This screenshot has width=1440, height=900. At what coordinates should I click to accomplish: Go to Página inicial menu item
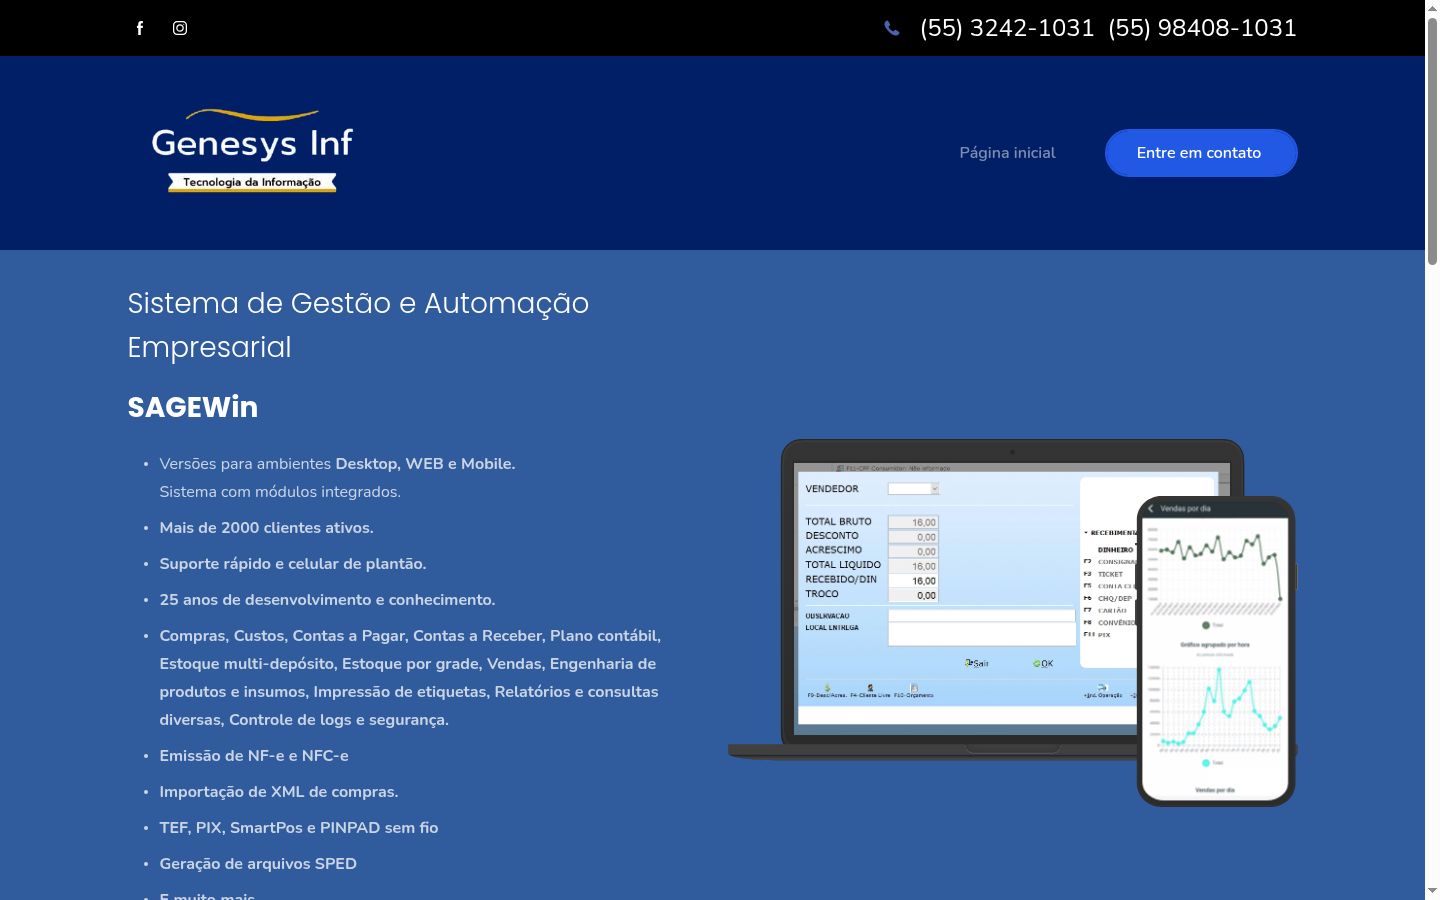(1007, 153)
